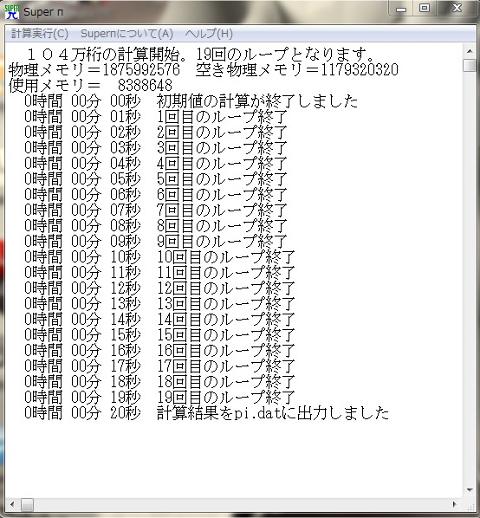Click the horizontal scrollbar thumb
Screen dimensions: 480x518
click(x=27, y=504)
